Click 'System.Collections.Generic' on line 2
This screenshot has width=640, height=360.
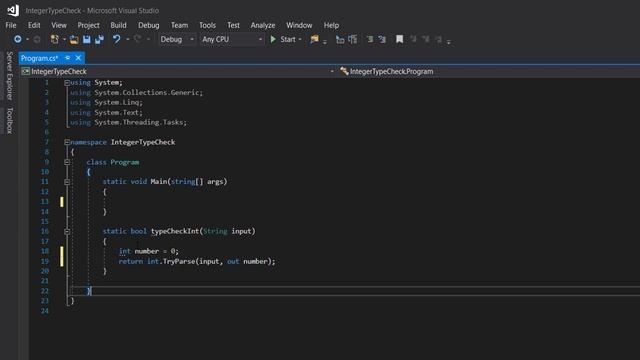148,93
